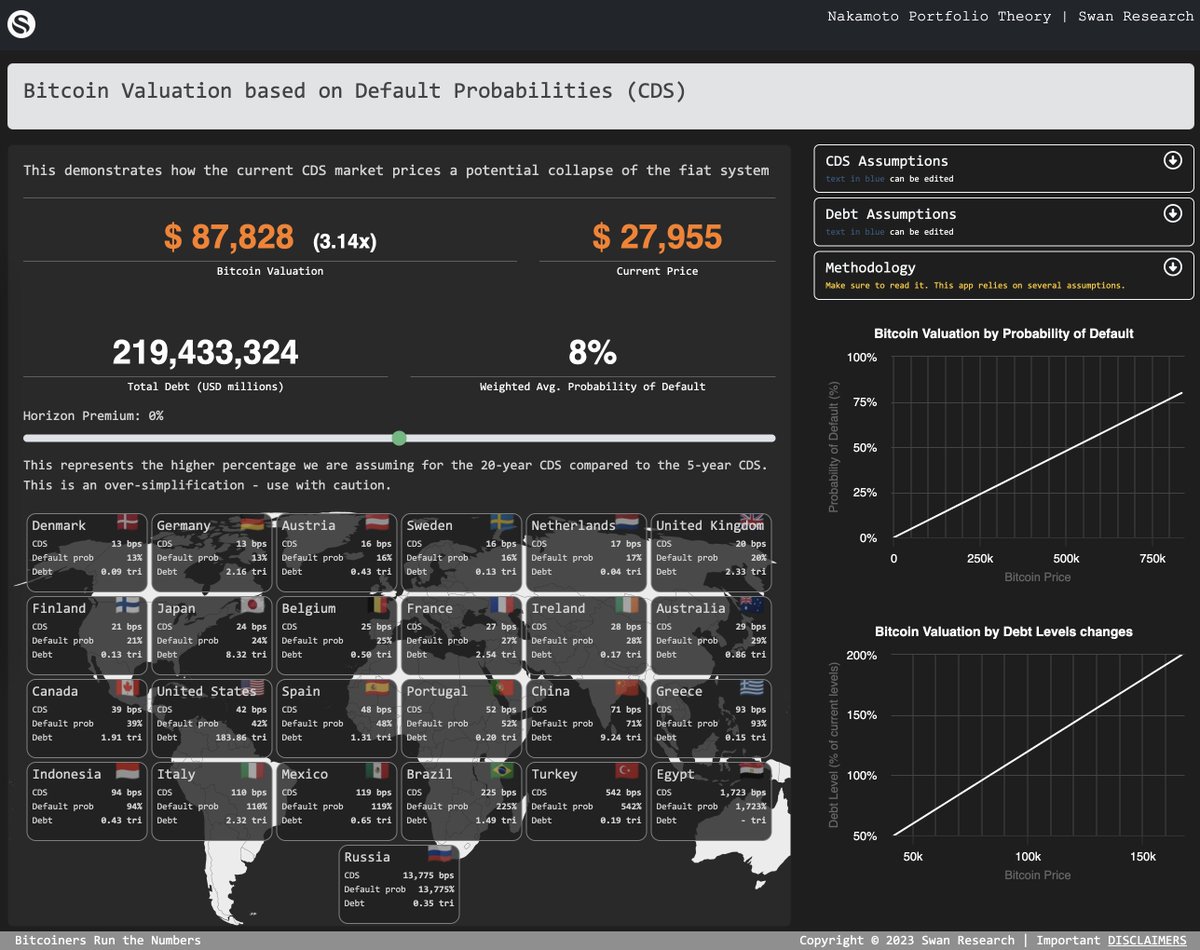Screen dimensions: 1200x950
Task: Click the United Kingdom flag icon
Action: tap(753, 522)
